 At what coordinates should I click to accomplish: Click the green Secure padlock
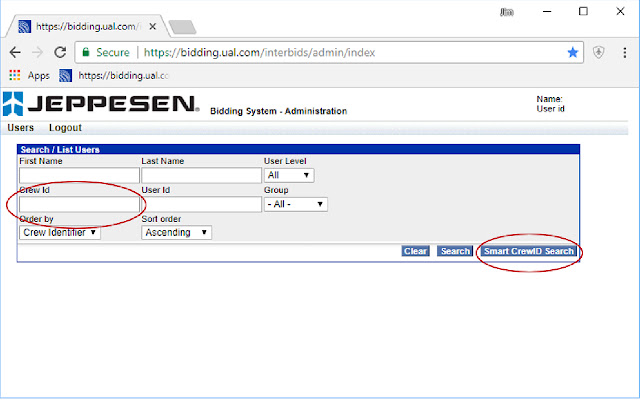click(86, 52)
